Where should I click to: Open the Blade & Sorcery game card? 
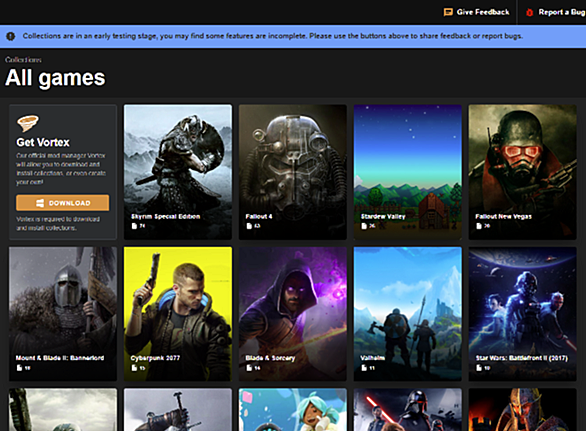pyautogui.click(x=293, y=314)
